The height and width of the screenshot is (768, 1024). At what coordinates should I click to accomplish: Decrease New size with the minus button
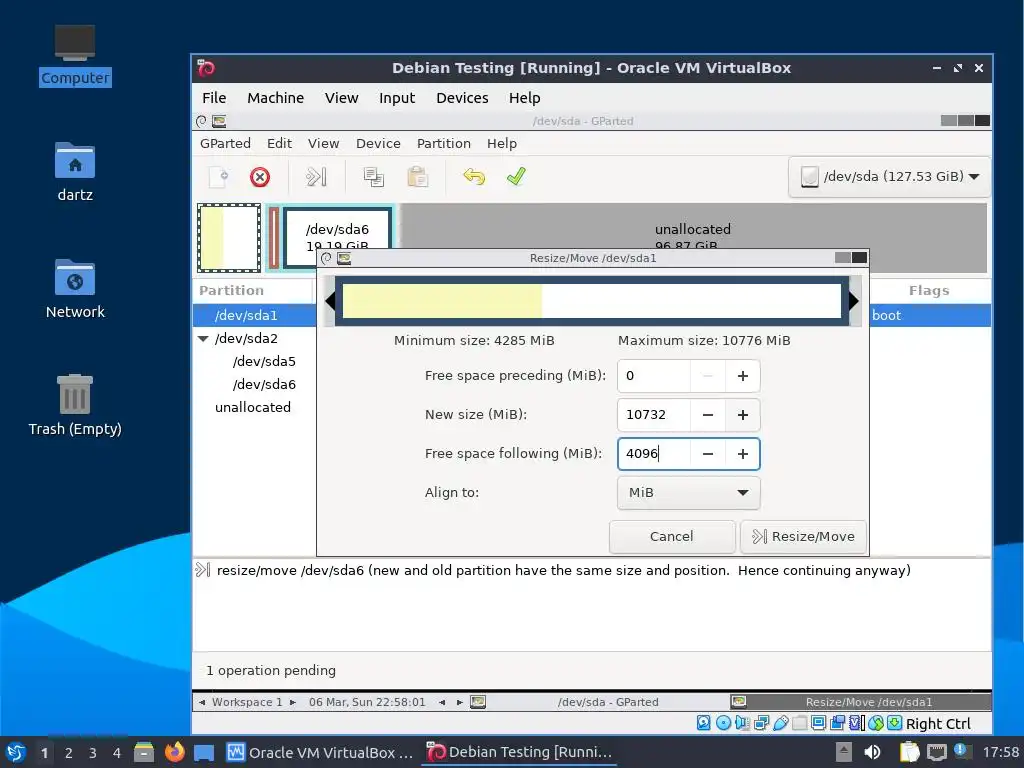point(707,415)
